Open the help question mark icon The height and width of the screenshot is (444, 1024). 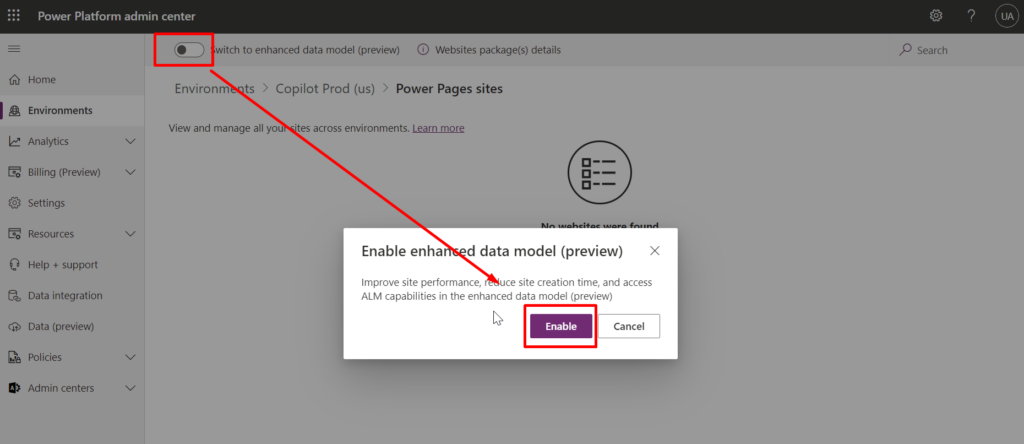pyautogui.click(x=971, y=16)
